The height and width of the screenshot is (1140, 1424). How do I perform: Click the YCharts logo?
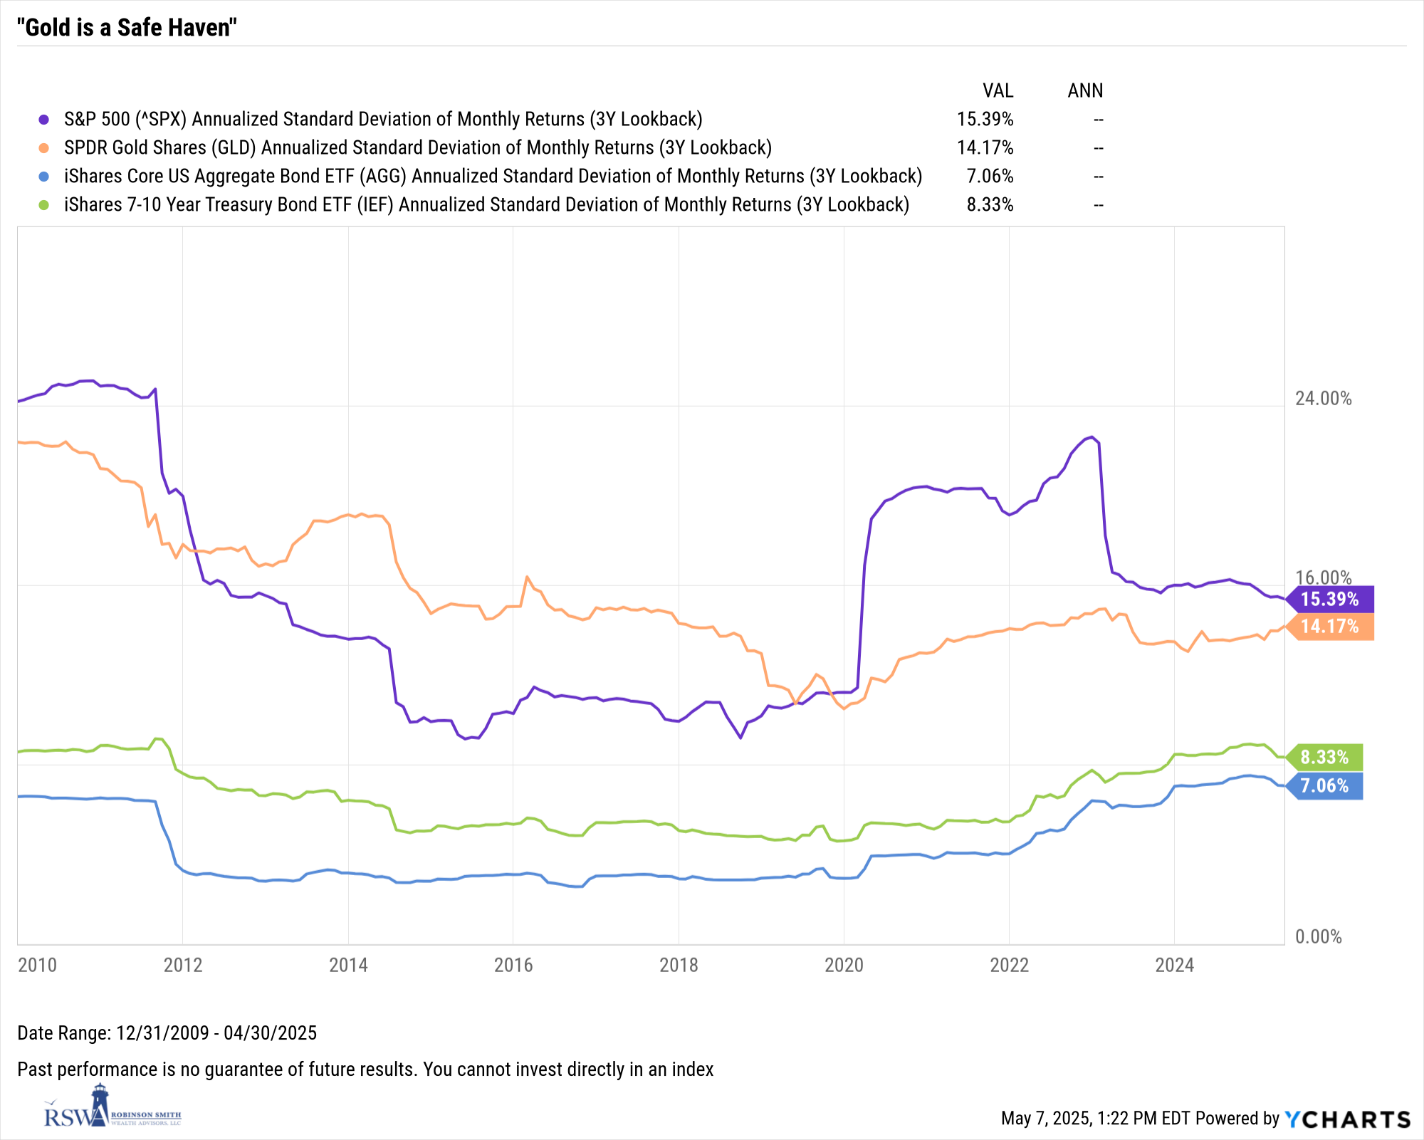click(x=1347, y=1119)
